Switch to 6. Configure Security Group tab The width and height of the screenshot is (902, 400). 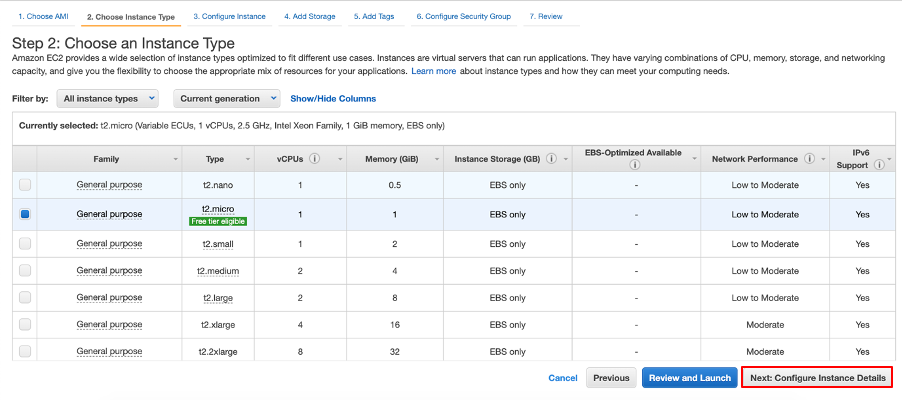point(463,17)
